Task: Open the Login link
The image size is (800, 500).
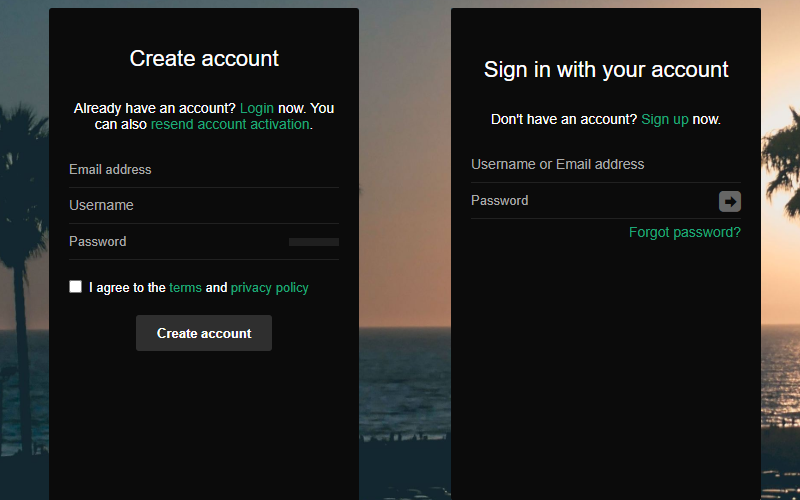Action: tap(257, 108)
